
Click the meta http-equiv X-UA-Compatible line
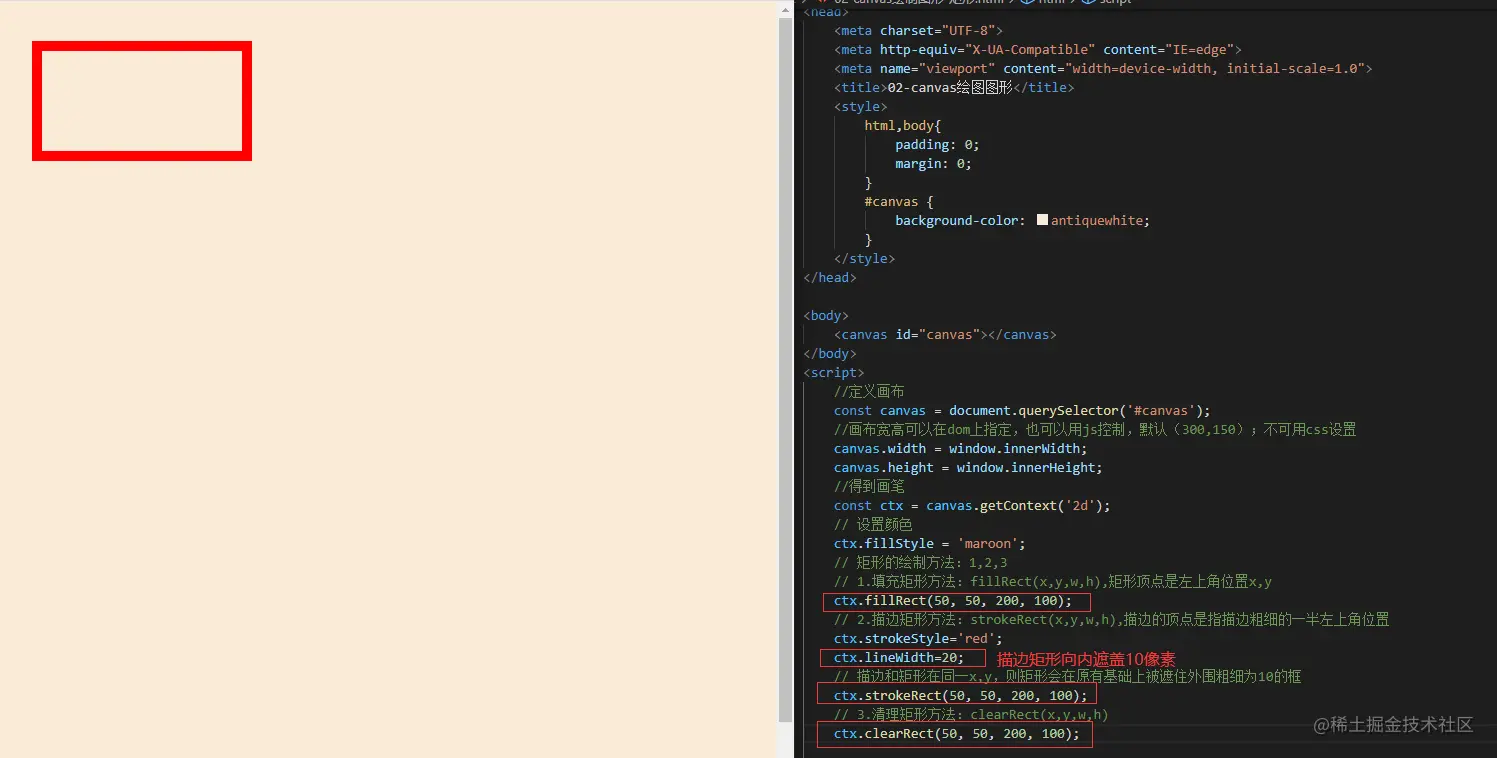click(x=1038, y=49)
